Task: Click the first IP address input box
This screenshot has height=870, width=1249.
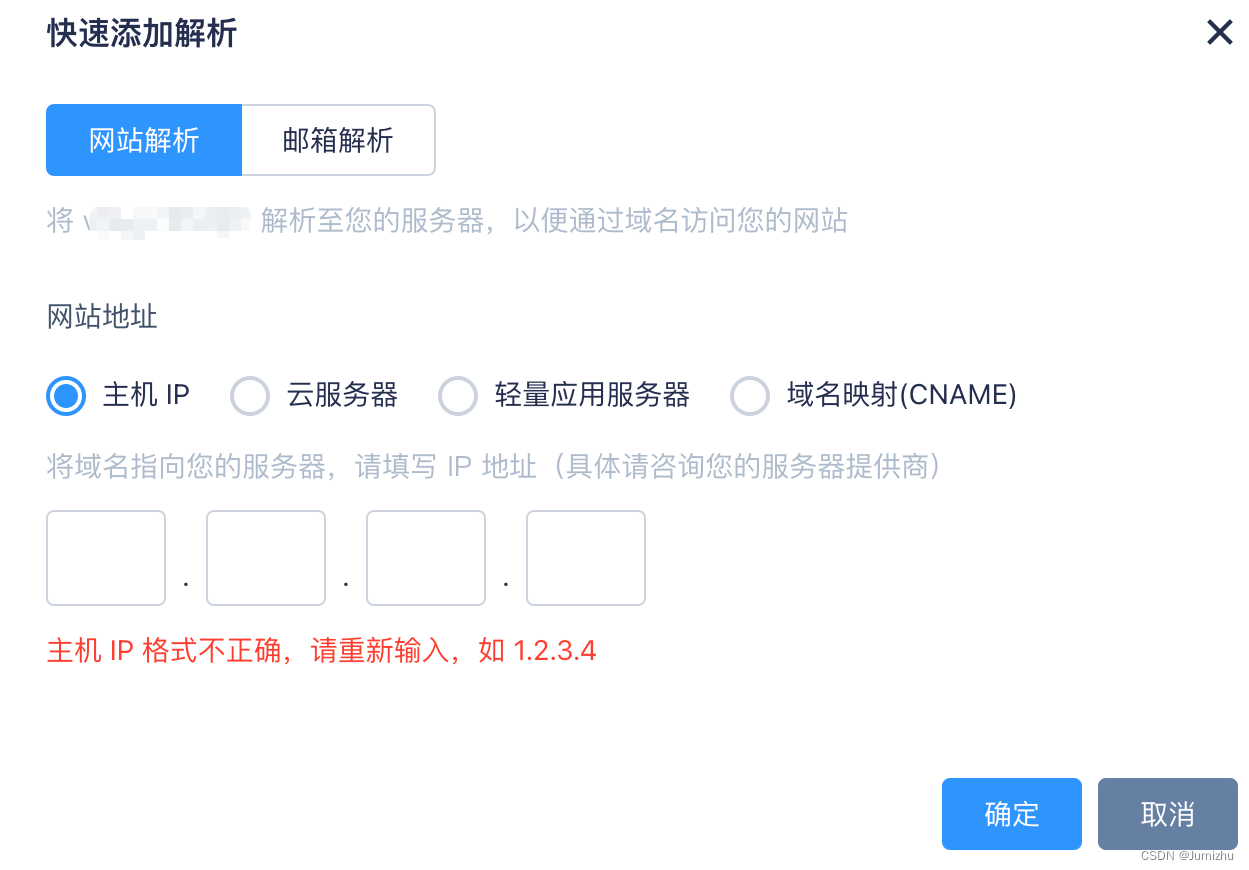Action: 105,557
